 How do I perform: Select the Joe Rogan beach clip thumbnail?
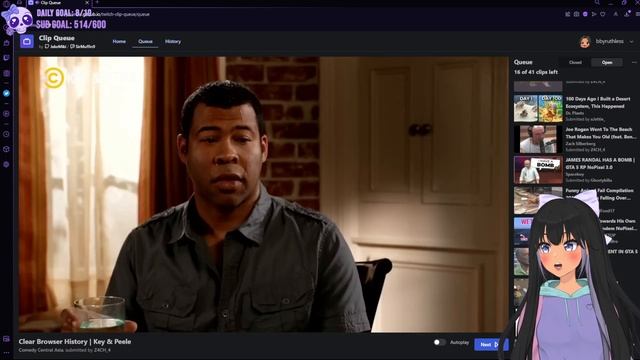pyautogui.click(x=538, y=139)
